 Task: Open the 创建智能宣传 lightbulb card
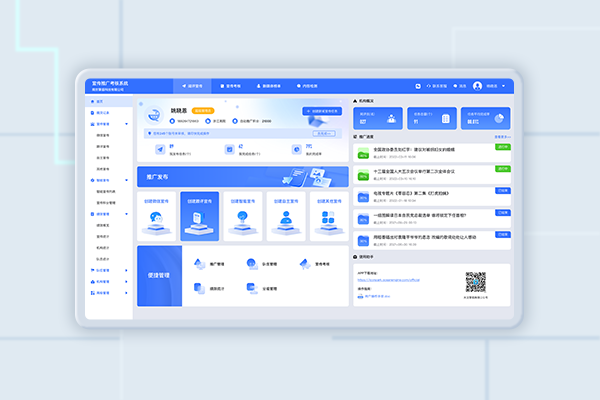point(244,228)
